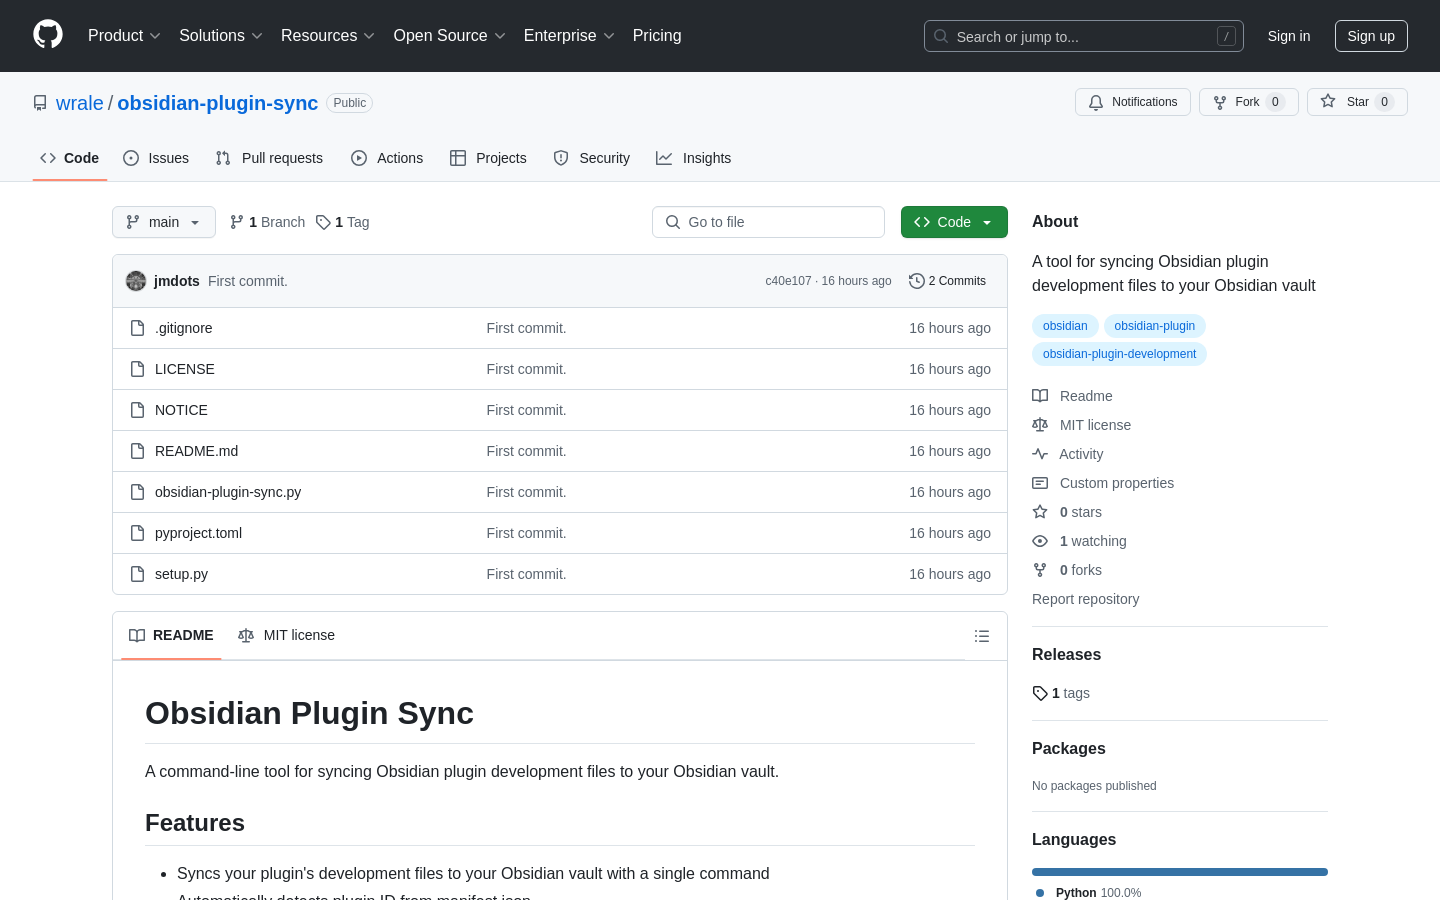Click the history clock icon near 2 Commits
Viewport: 1440px width, 900px height.
pyautogui.click(x=916, y=281)
